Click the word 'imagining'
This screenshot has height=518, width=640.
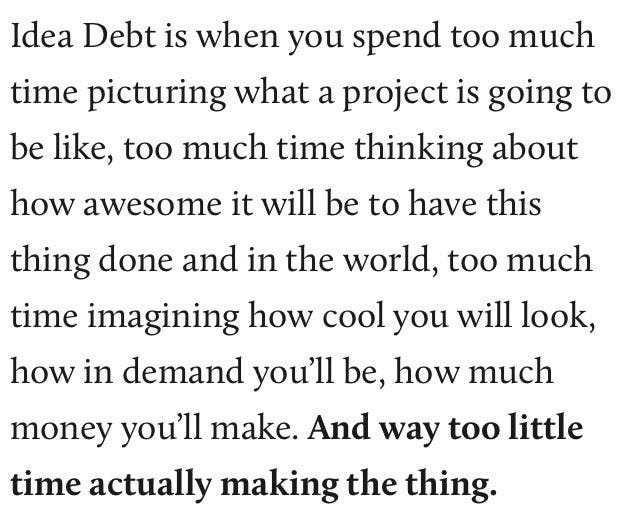(163, 317)
